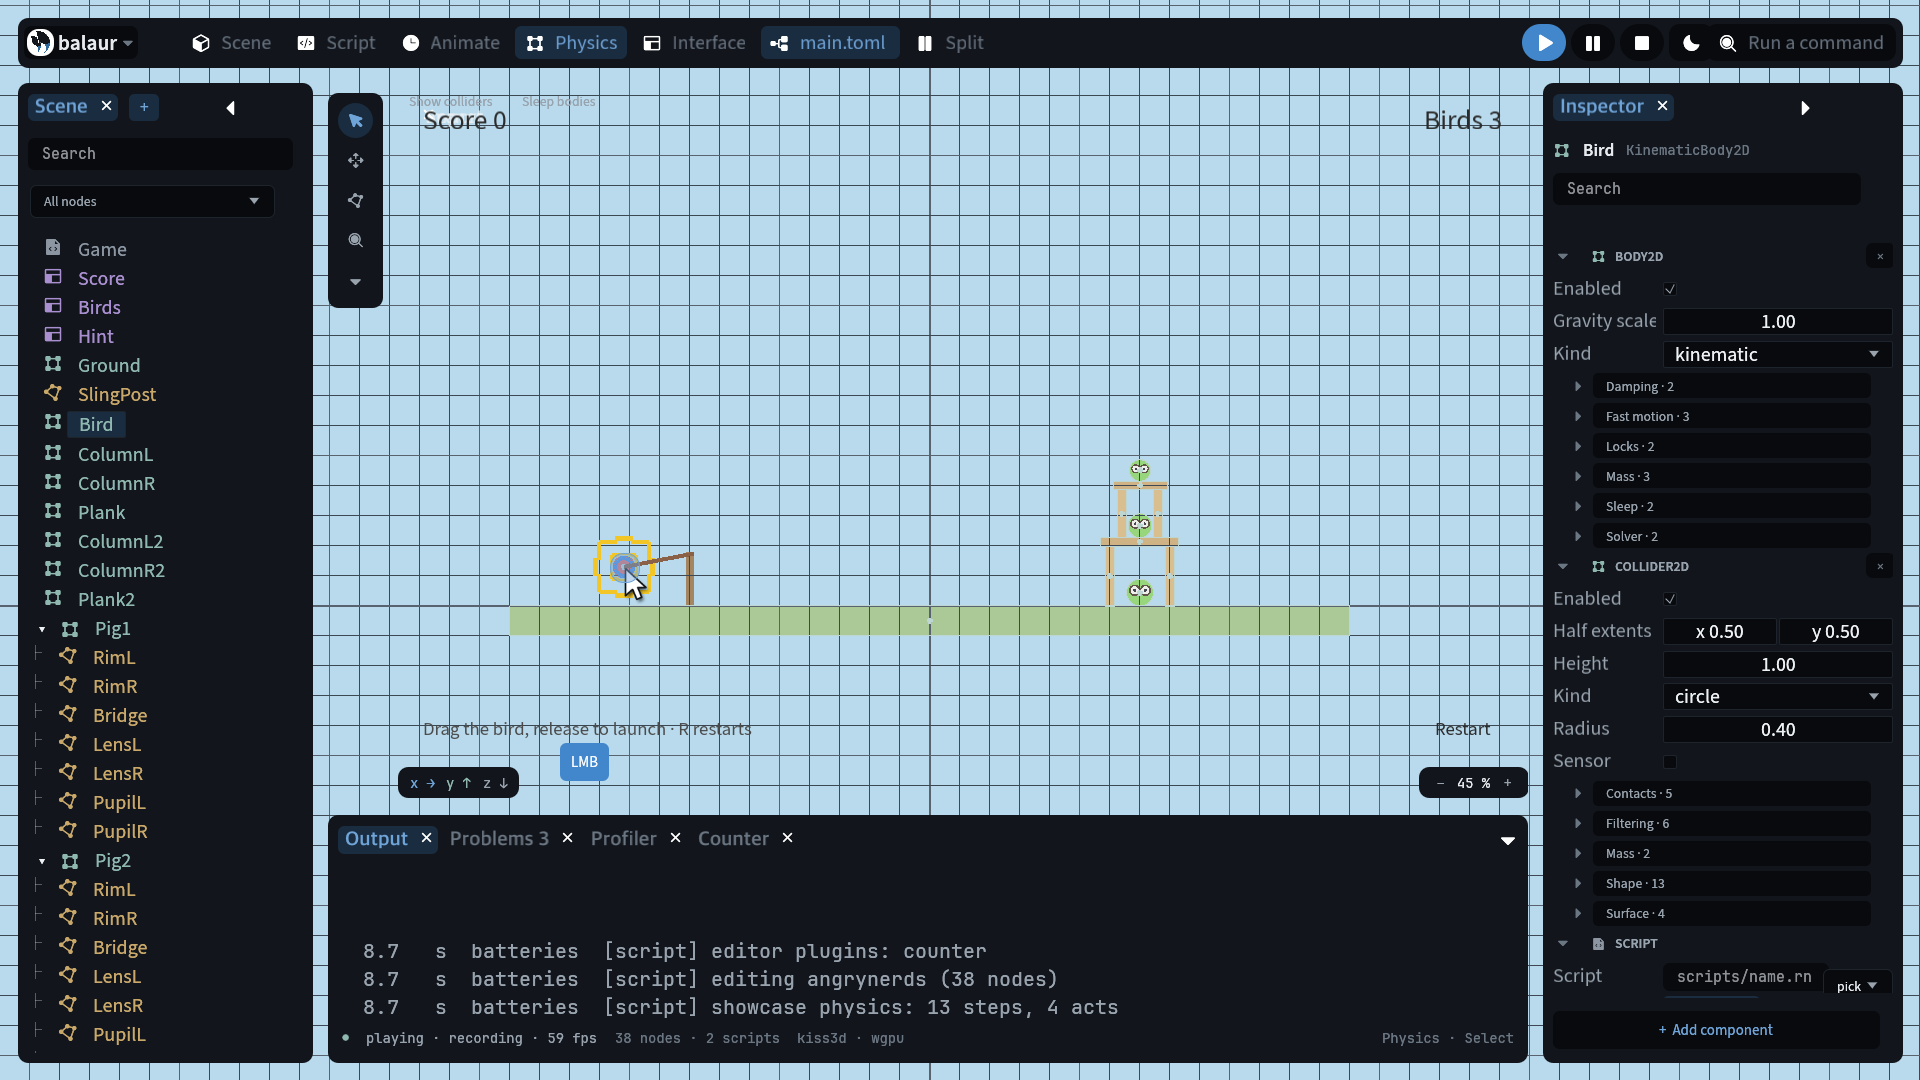Expand Inspector panel right arrow
Image resolution: width=1920 pixels, height=1080 pixels.
click(x=1805, y=108)
